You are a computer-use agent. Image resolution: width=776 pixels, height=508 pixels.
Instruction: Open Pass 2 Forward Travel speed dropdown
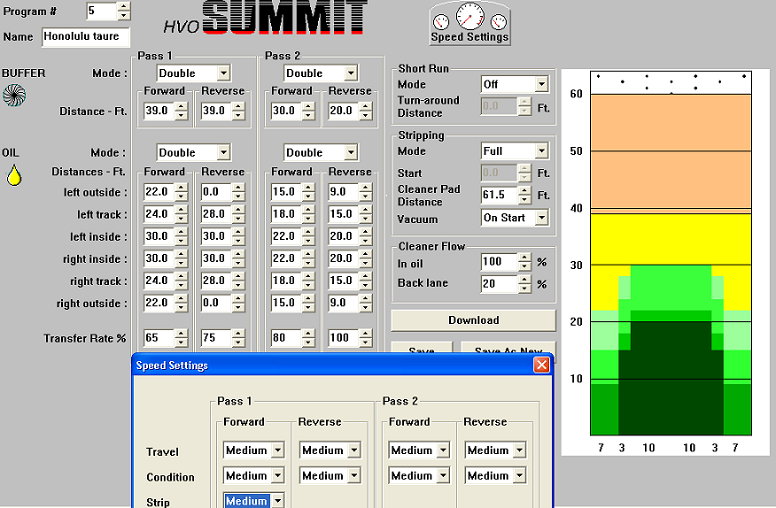coord(443,450)
